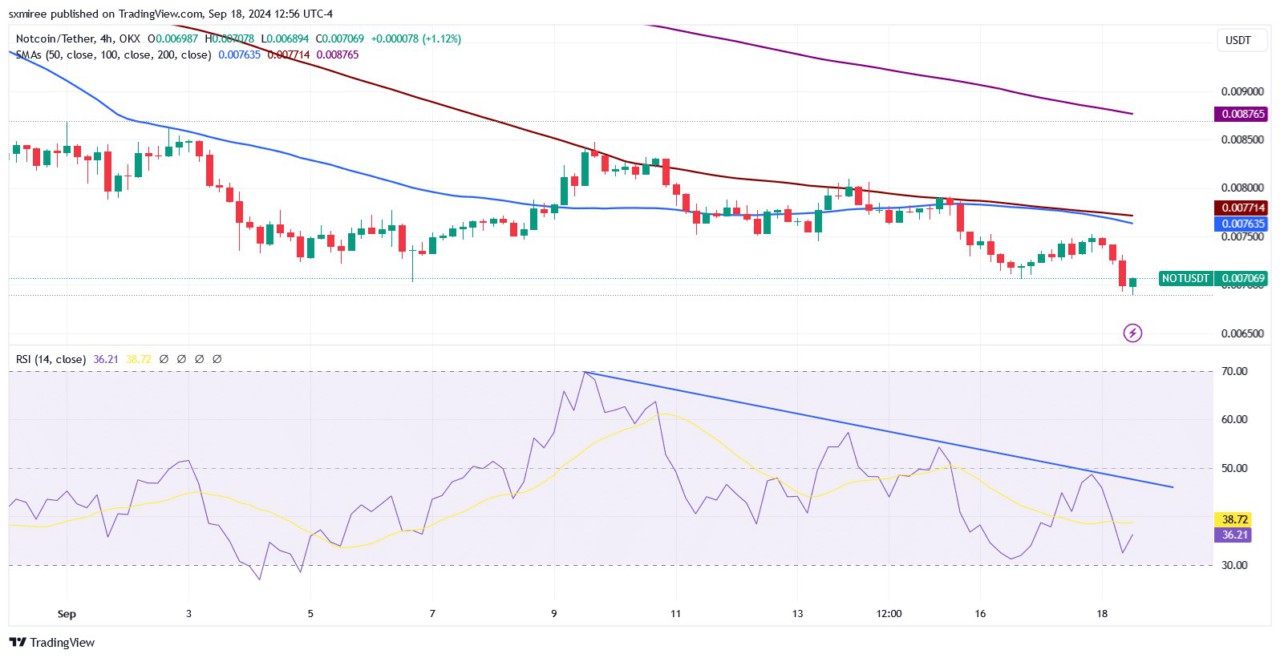This screenshot has height=658, width=1280.
Task: Click the purple lightning bolt event icon
Action: click(1133, 333)
